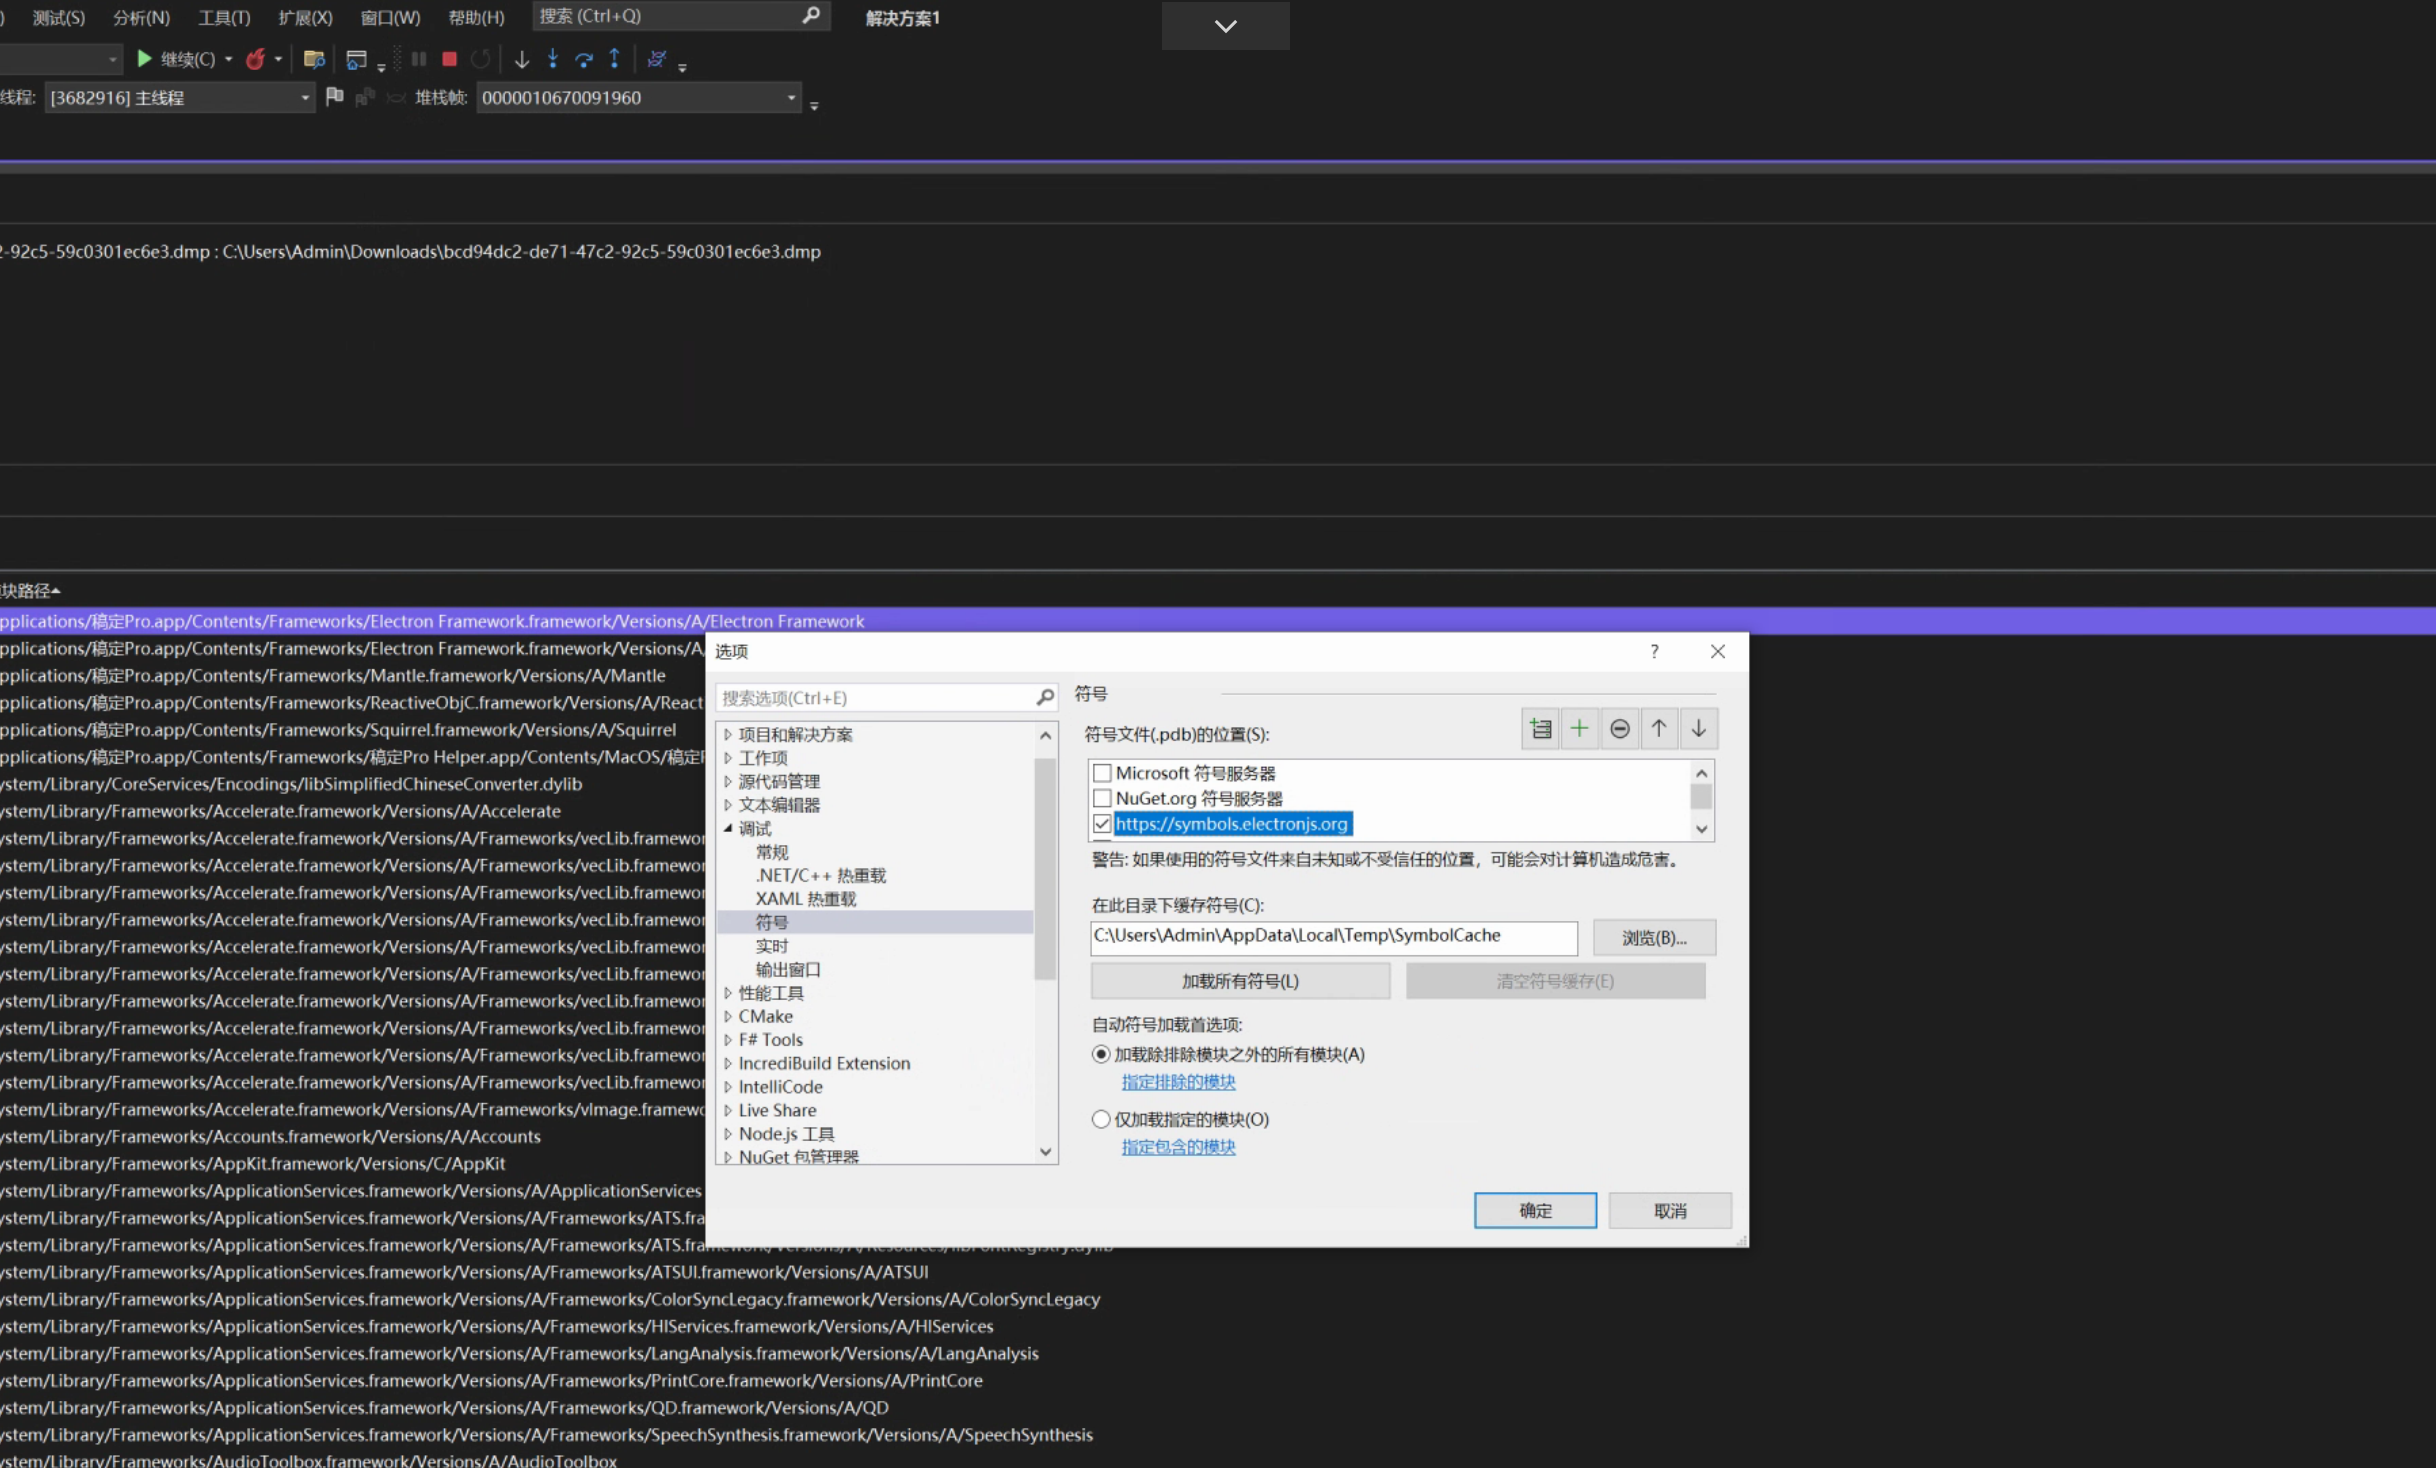This screenshot has width=2436, height=1468.
Task: Click the circled minus delete symbol location icon
Action: pyautogui.click(x=1619, y=729)
